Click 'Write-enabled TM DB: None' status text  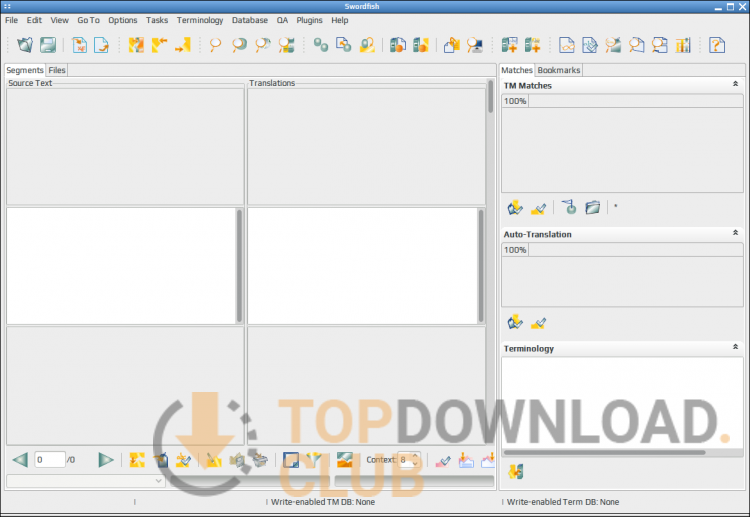(323, 502)
